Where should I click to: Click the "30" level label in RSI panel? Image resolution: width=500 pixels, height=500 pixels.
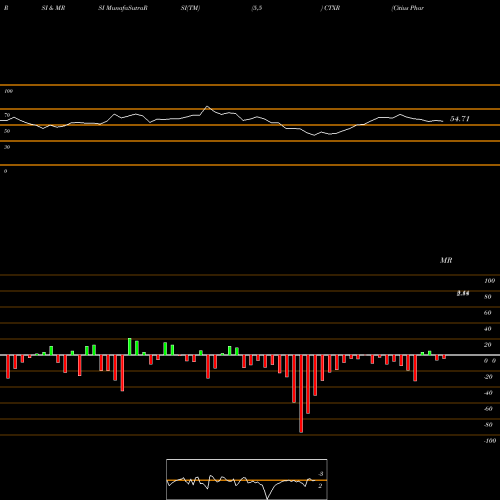pyautogui.click(x=7, y=147)
